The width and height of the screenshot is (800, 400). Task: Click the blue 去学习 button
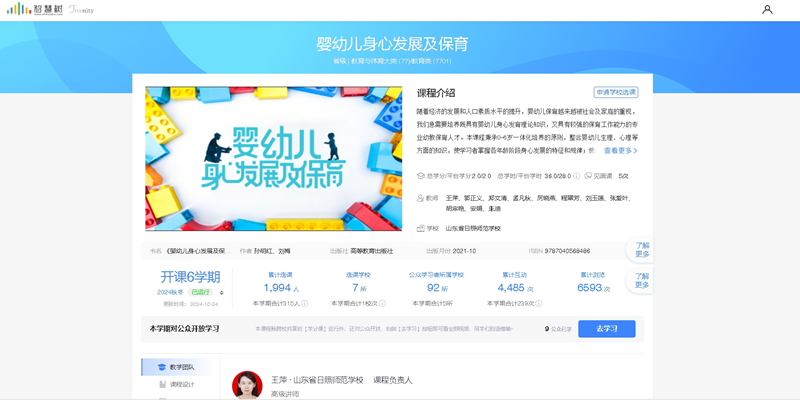607,329
